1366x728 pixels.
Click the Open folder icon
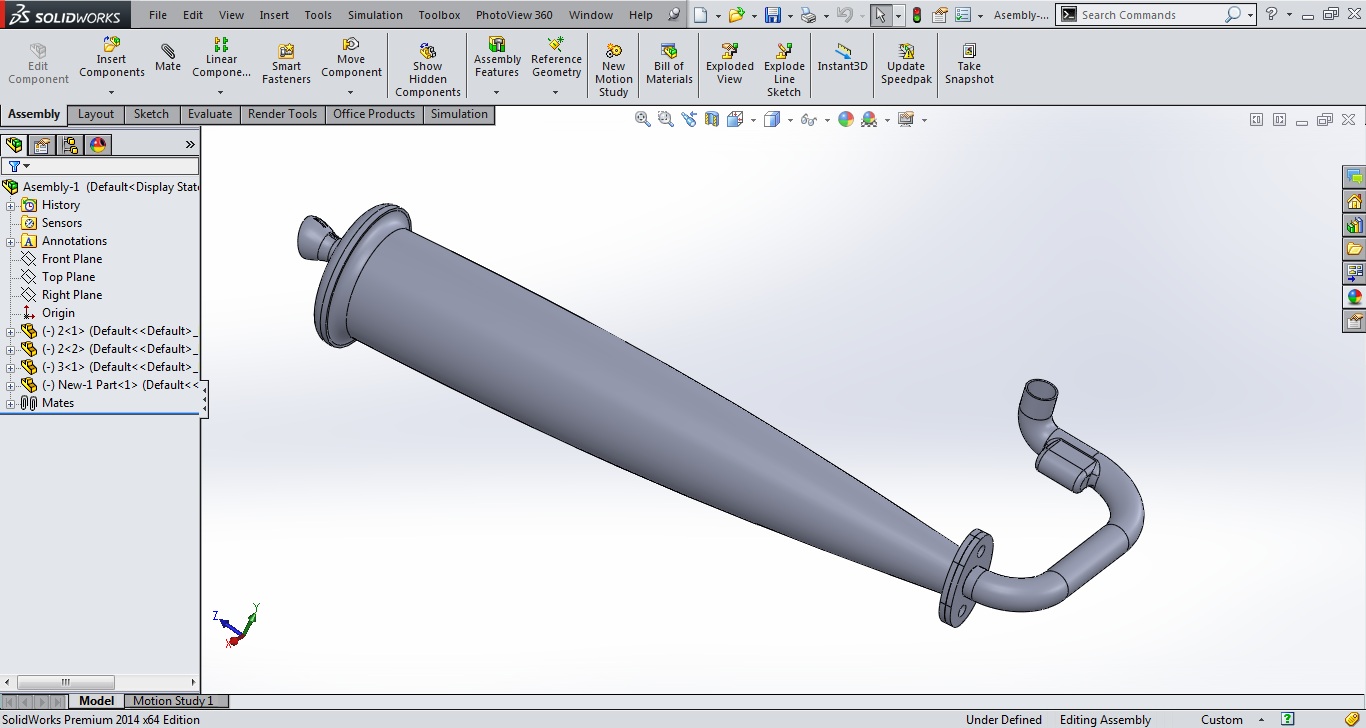point(736,15)
